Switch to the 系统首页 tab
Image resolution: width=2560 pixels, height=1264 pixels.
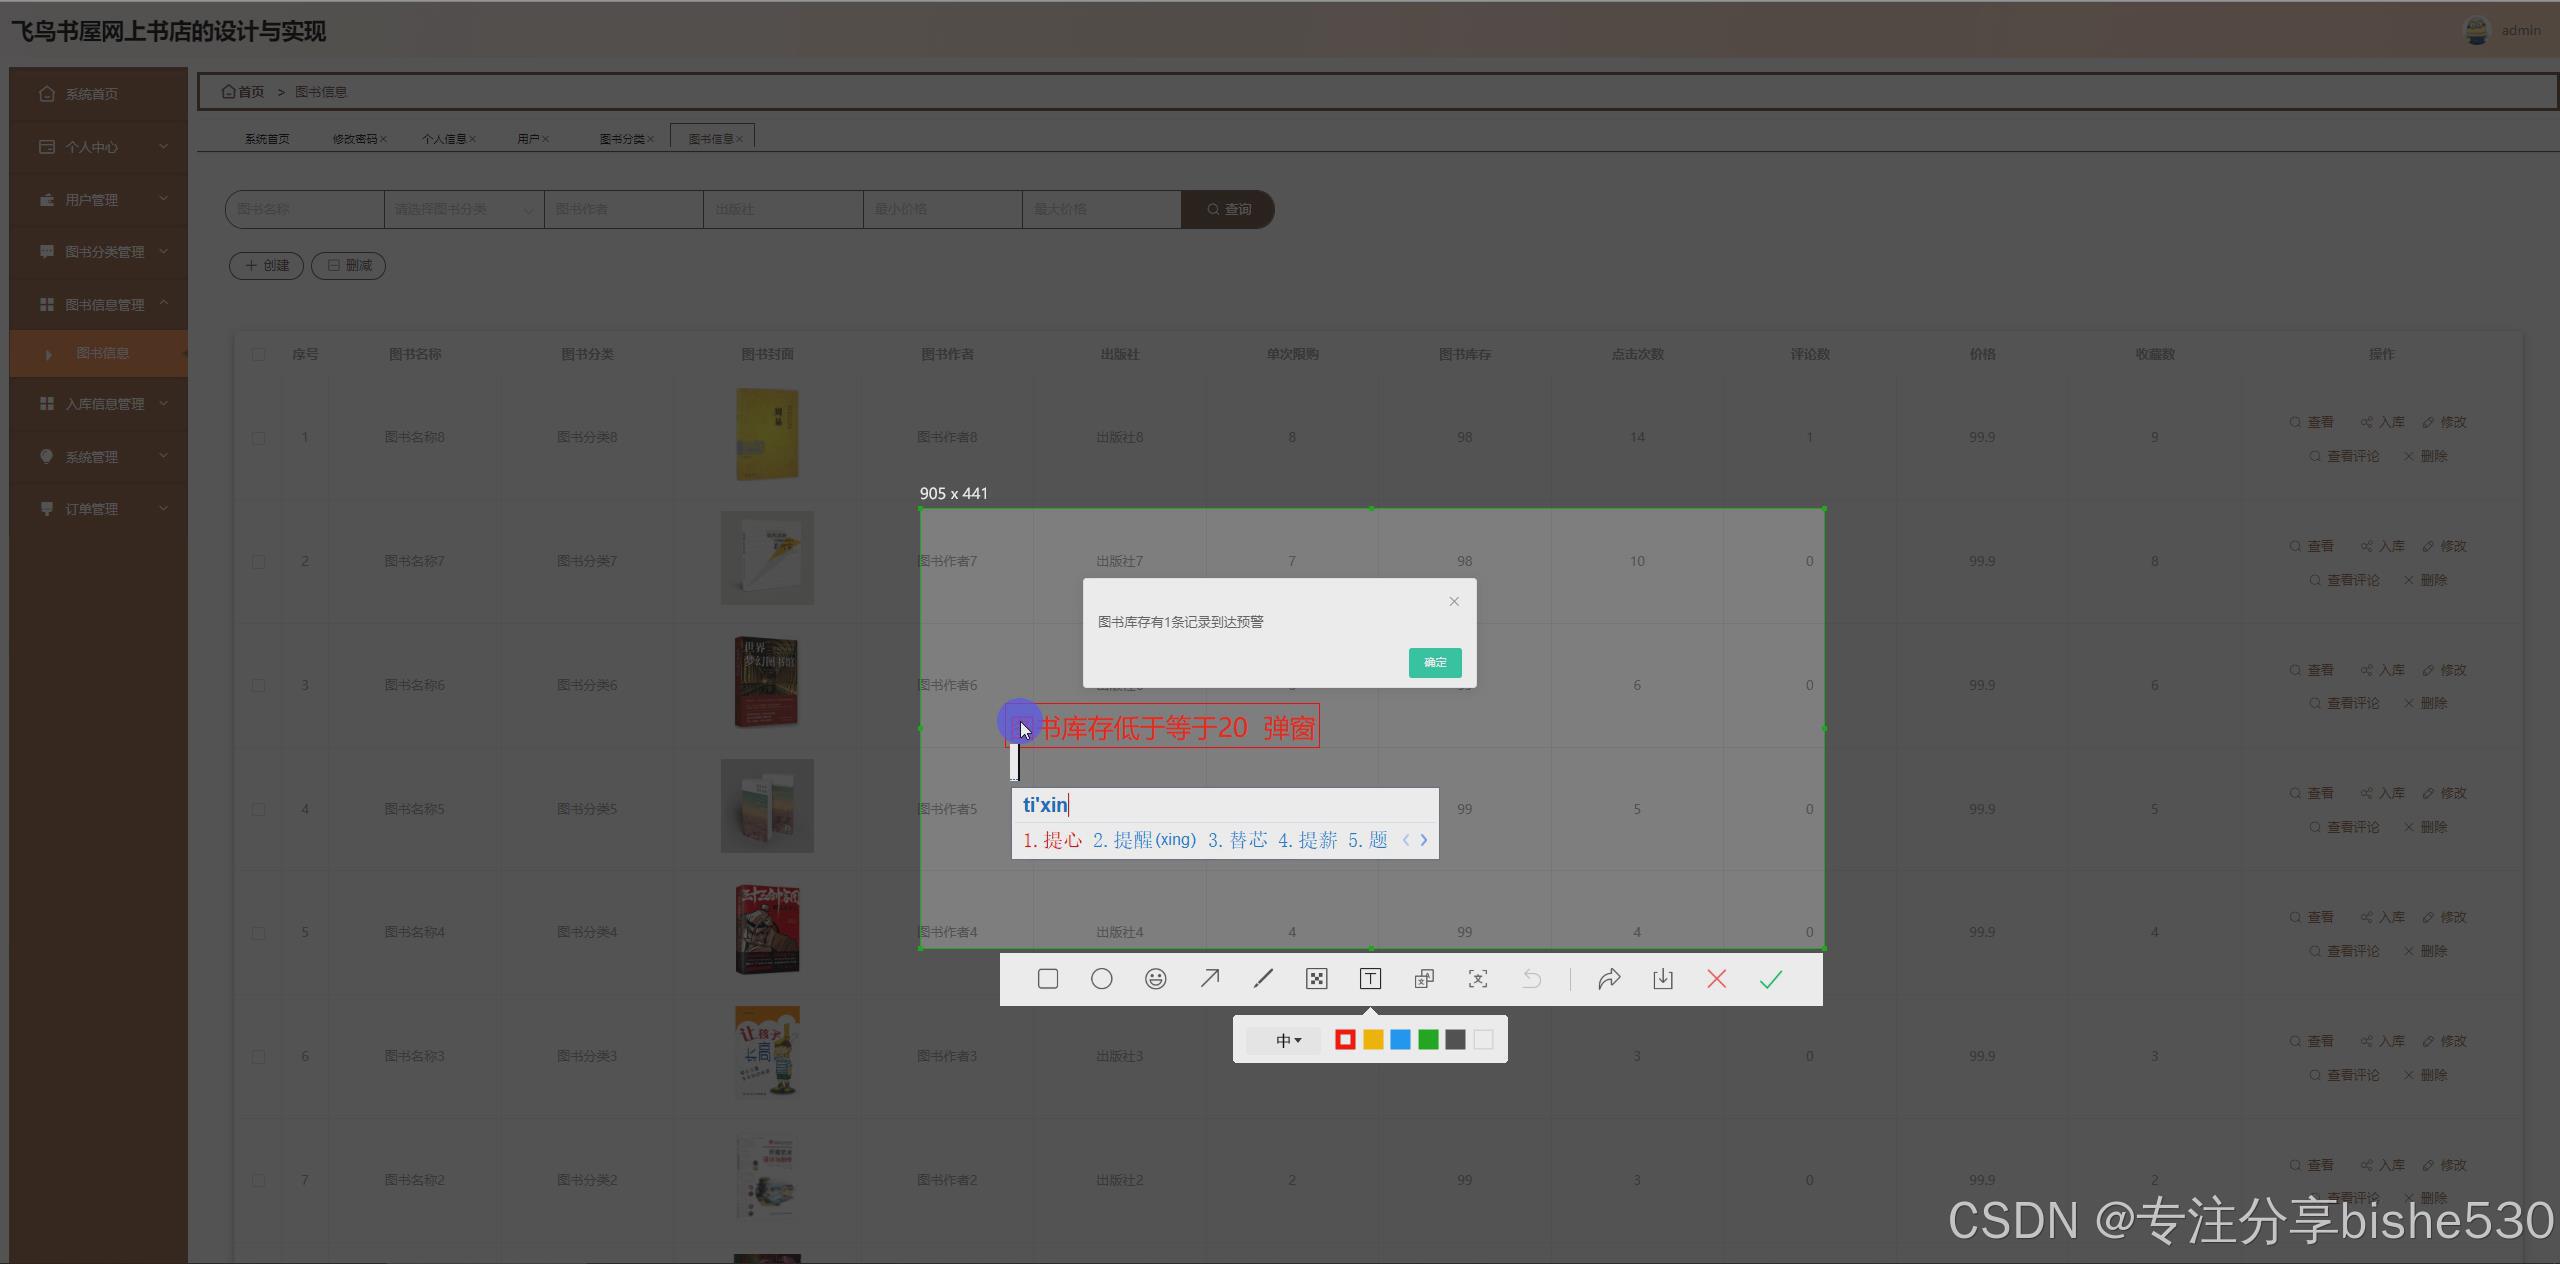267,139
